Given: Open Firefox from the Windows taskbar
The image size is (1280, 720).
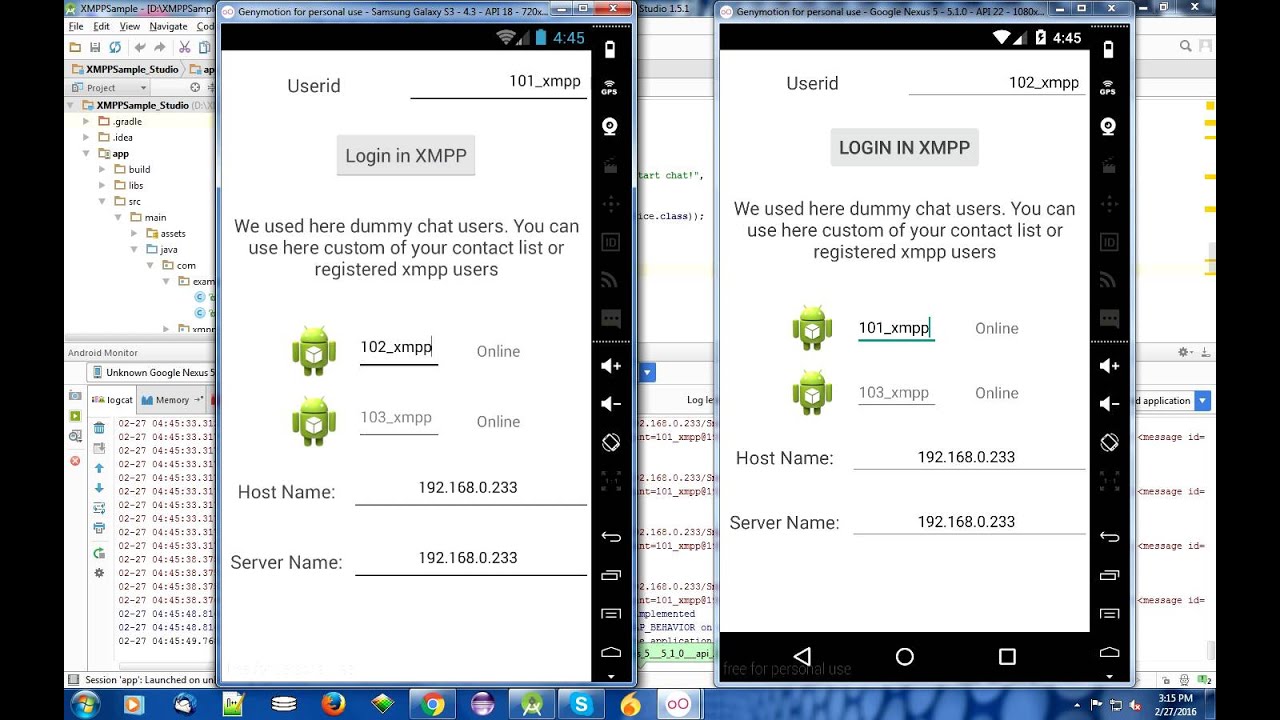Looking at the screenshot, I should [333, 704].
